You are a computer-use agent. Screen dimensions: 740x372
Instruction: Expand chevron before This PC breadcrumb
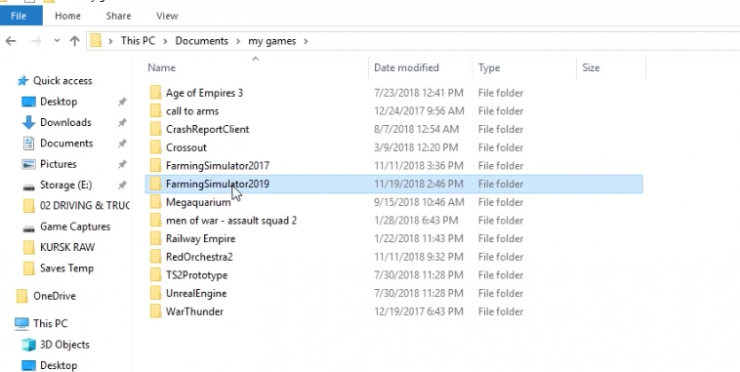pyautogui.click(x=111, y=41)
